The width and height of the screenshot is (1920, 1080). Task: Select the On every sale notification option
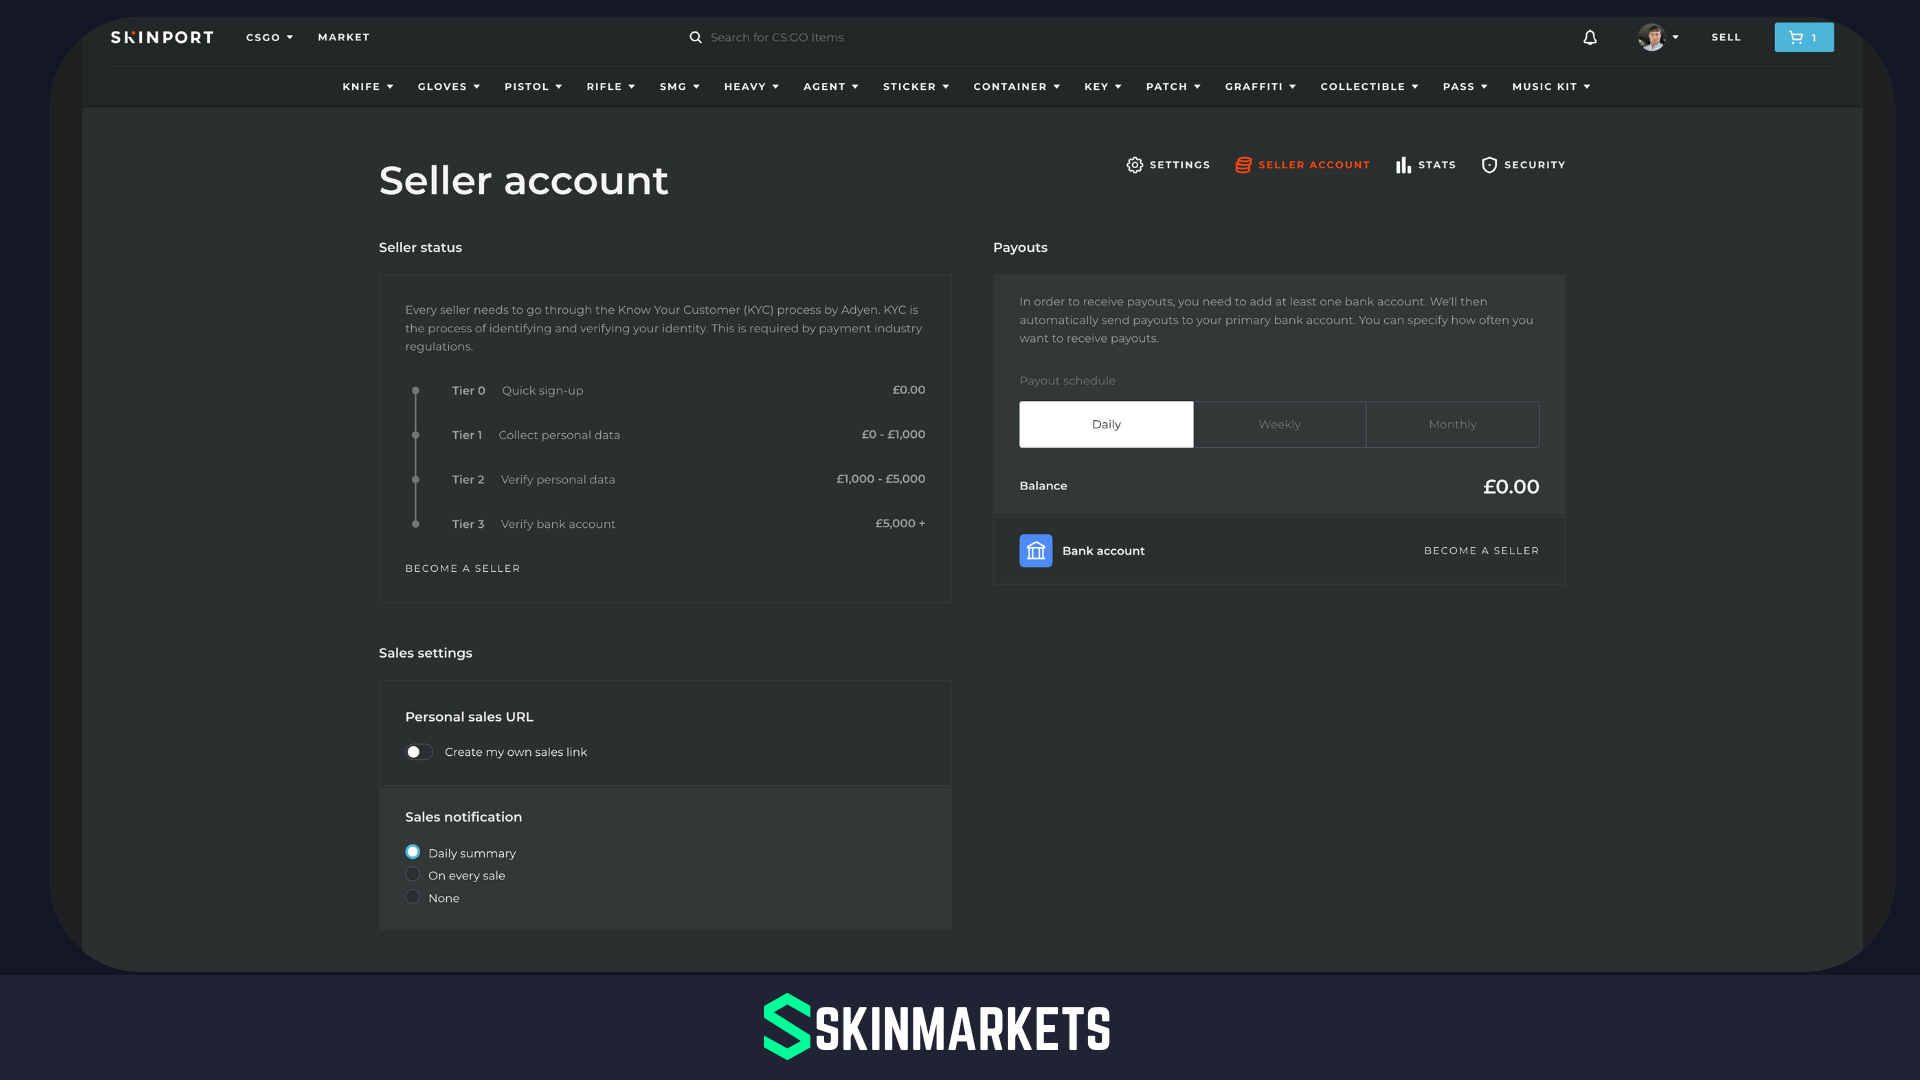click(413, 874)
